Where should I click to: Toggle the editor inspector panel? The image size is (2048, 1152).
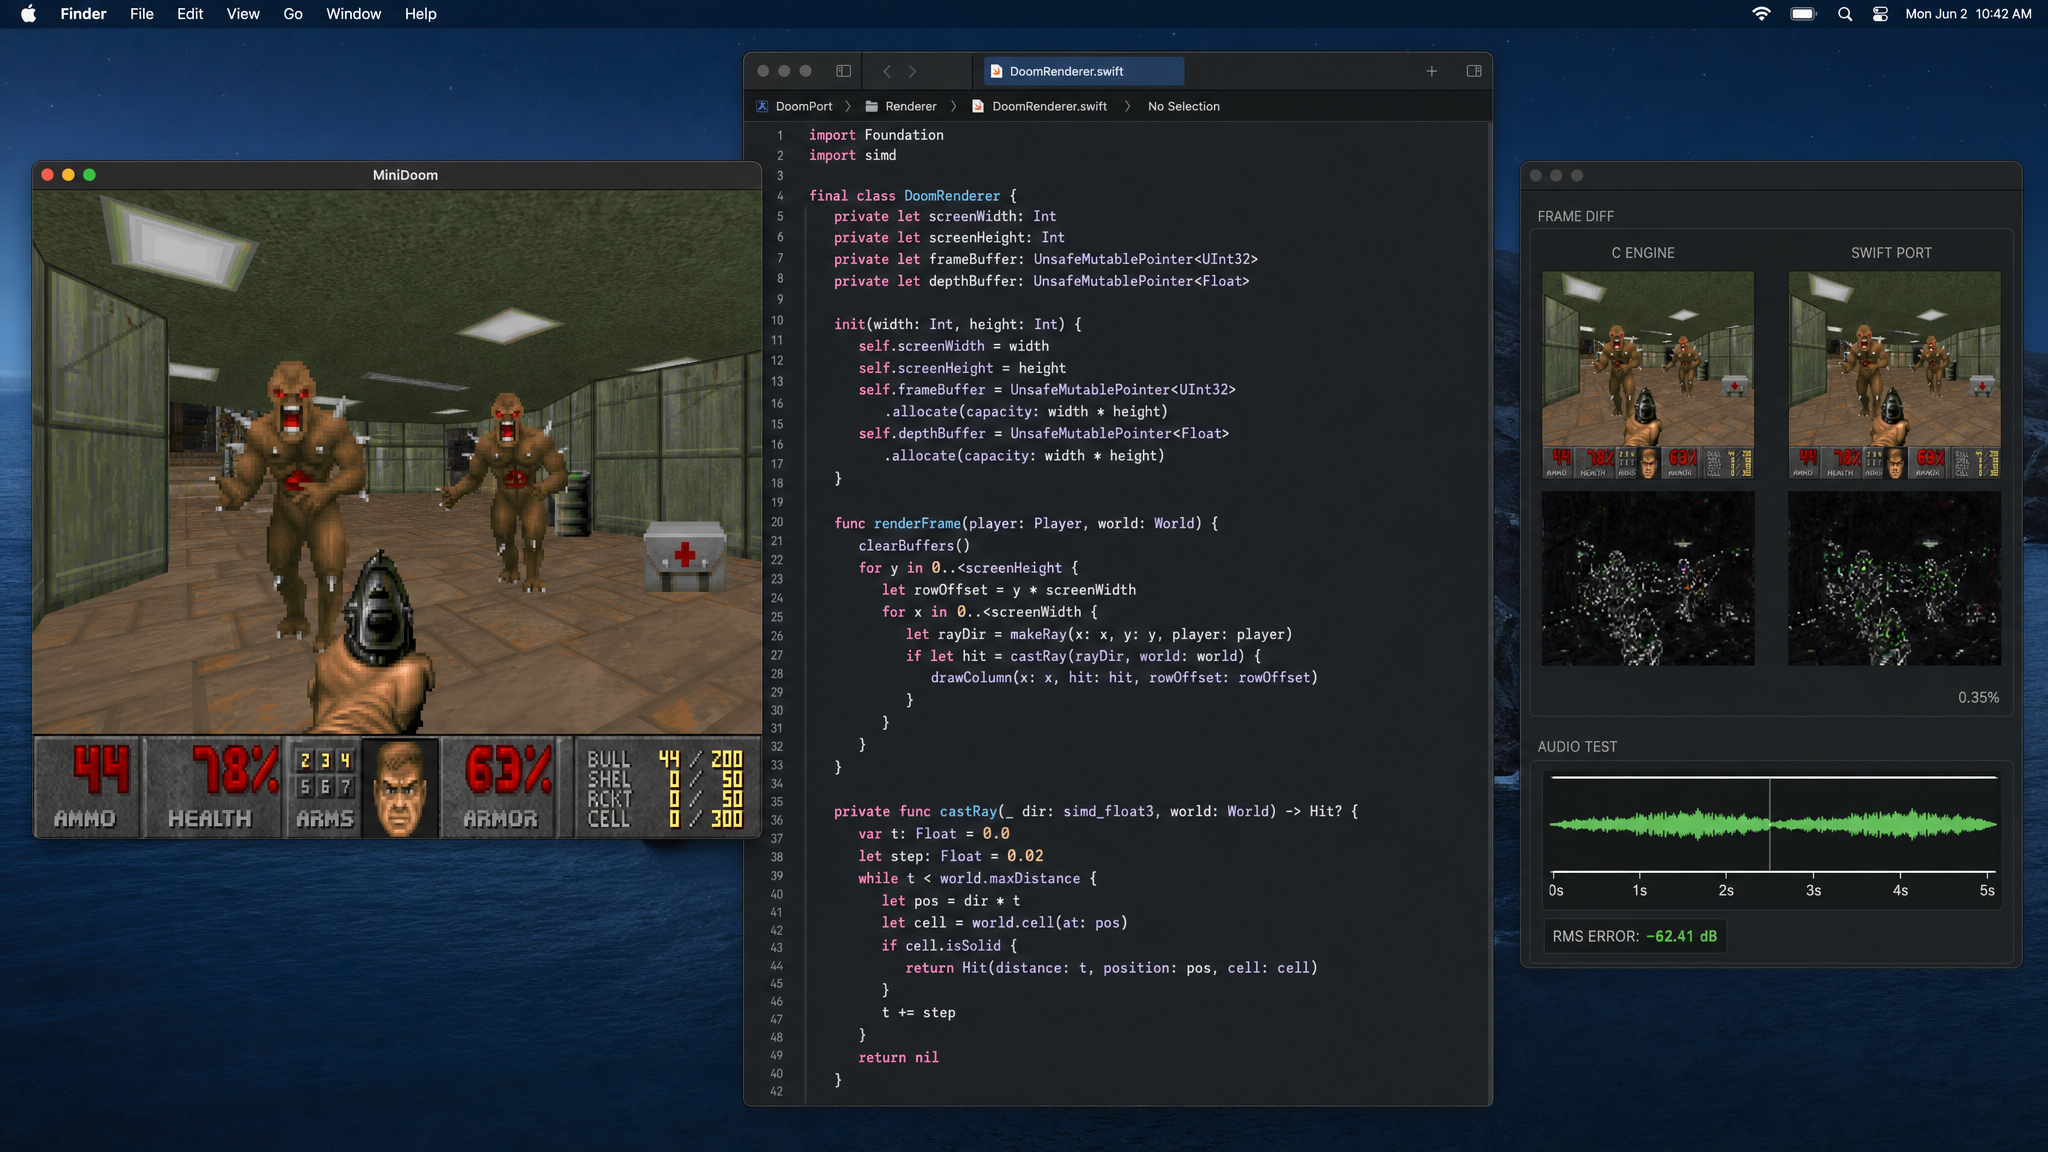(x=1473, y=71)
